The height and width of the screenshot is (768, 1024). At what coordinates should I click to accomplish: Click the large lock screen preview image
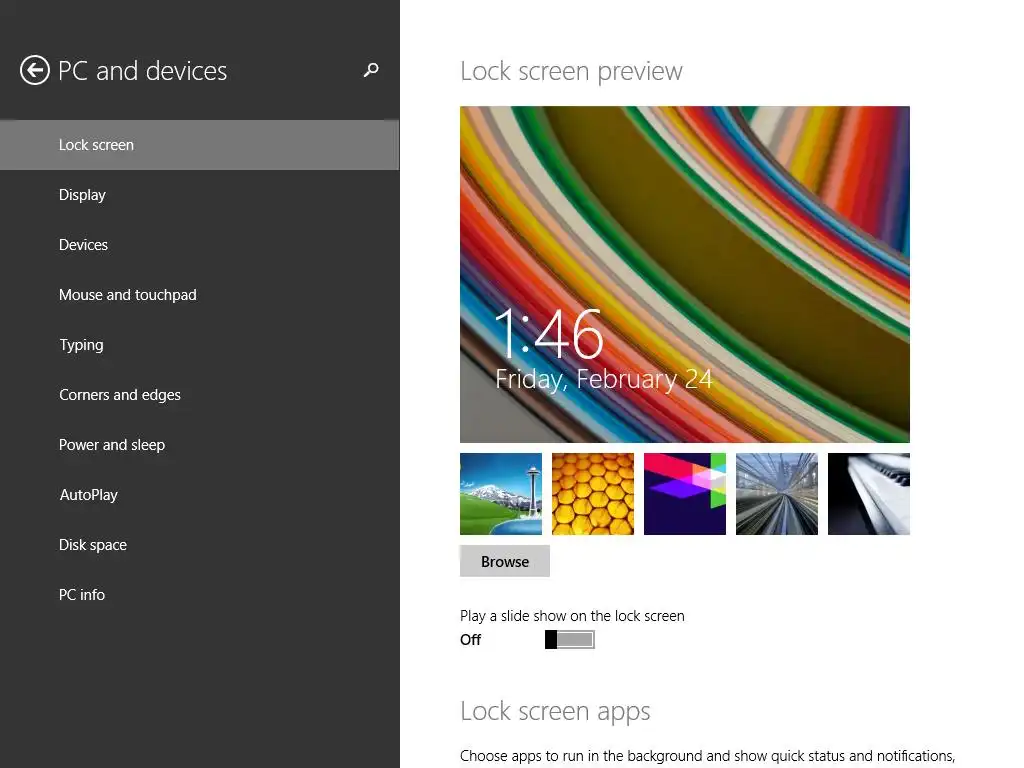pyautogui.click(x=685, y=274)
